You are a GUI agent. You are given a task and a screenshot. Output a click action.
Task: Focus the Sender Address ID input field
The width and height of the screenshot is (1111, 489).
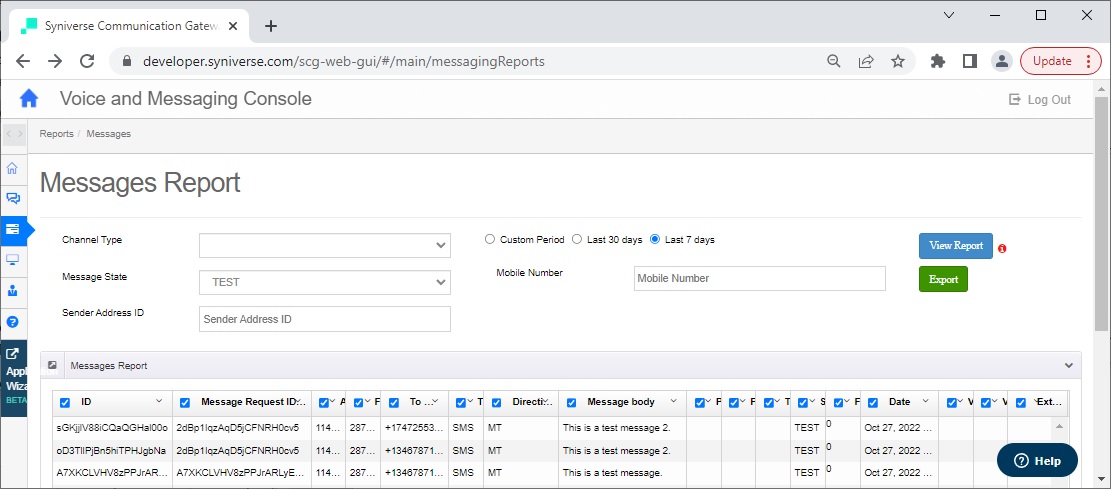click(x=325, y=319)
